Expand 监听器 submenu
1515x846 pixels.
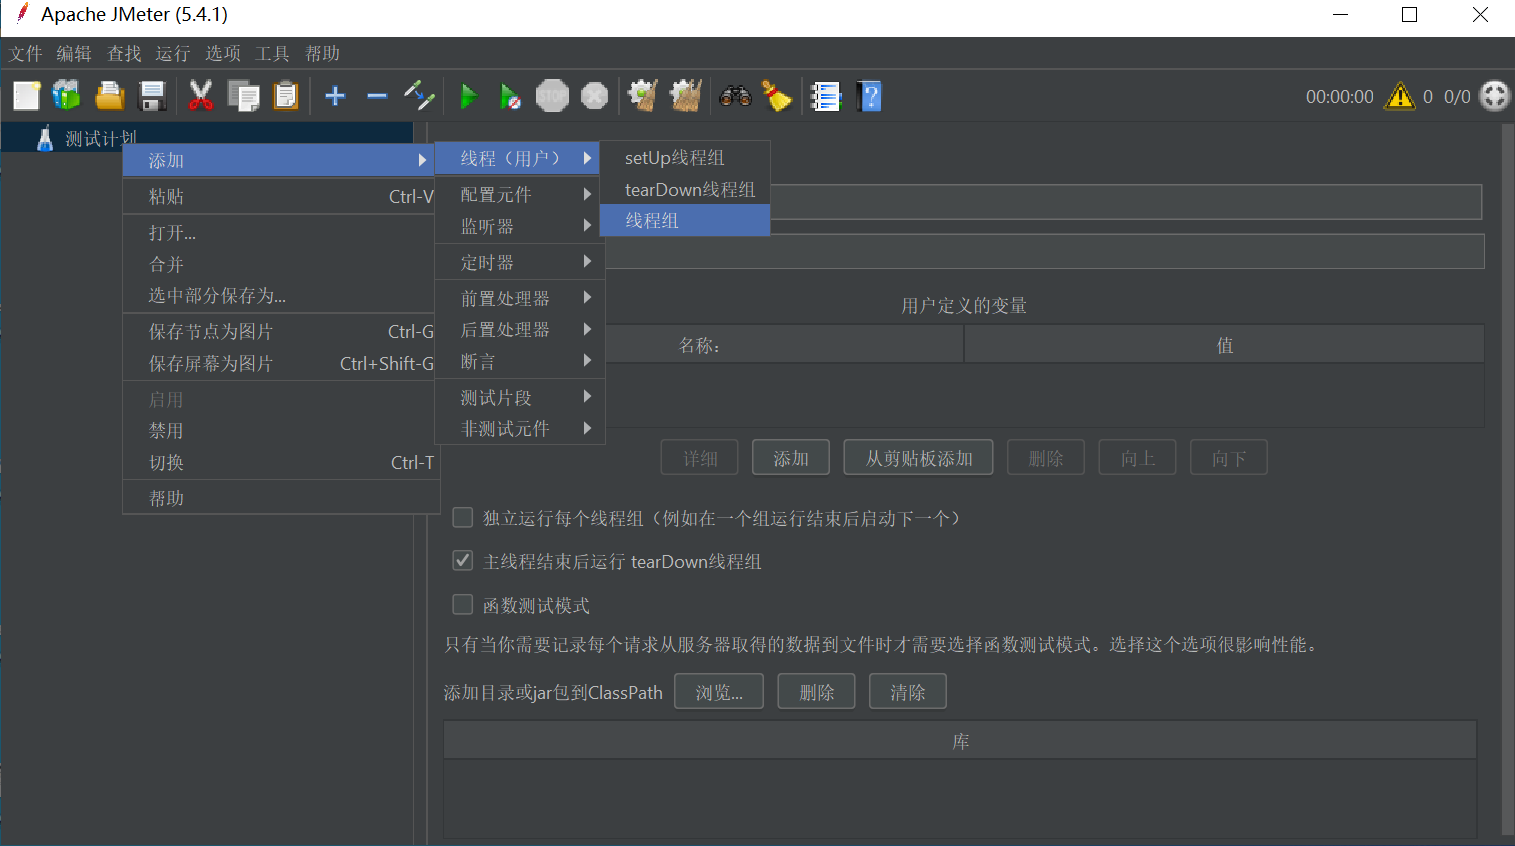(x=520, y=226)
